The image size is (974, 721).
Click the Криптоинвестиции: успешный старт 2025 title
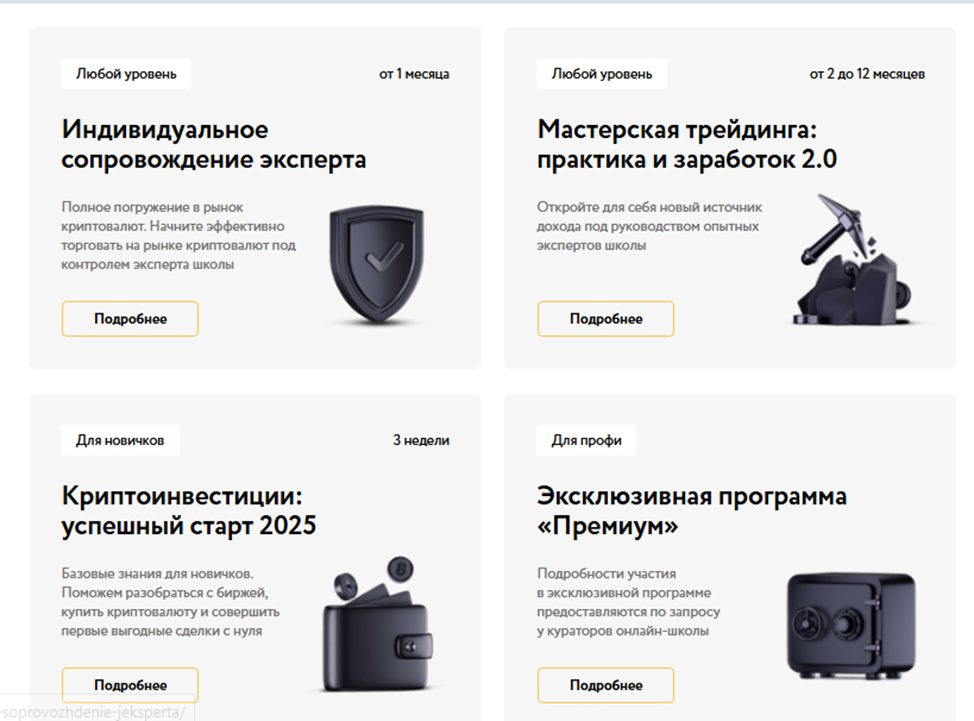coord(189,510)
